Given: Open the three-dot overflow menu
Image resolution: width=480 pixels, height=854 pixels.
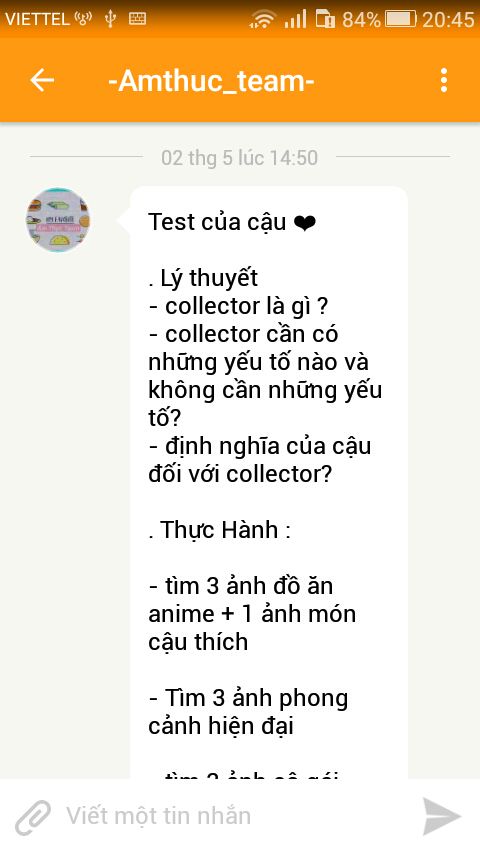Looking at the screenshot, I should [444, 81].
